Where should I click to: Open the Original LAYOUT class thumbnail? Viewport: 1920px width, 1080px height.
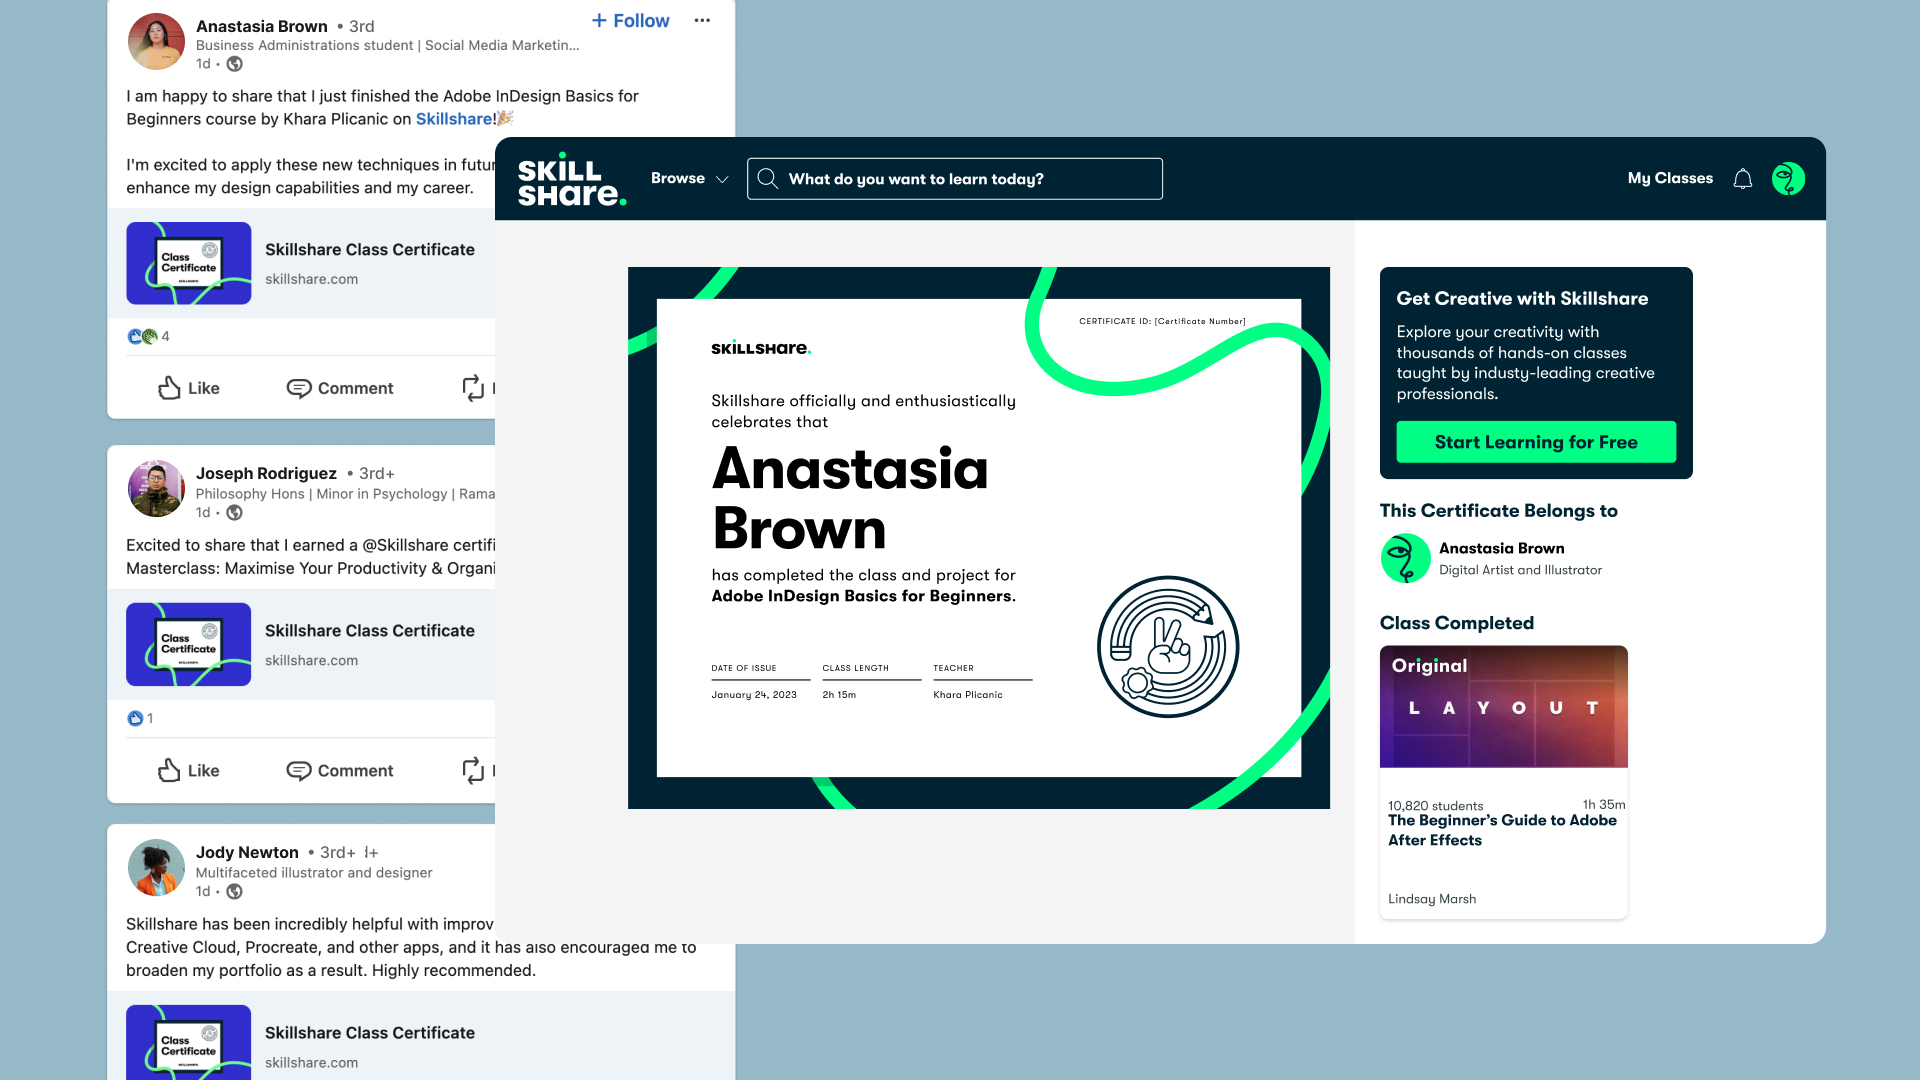click(1504, 707)
